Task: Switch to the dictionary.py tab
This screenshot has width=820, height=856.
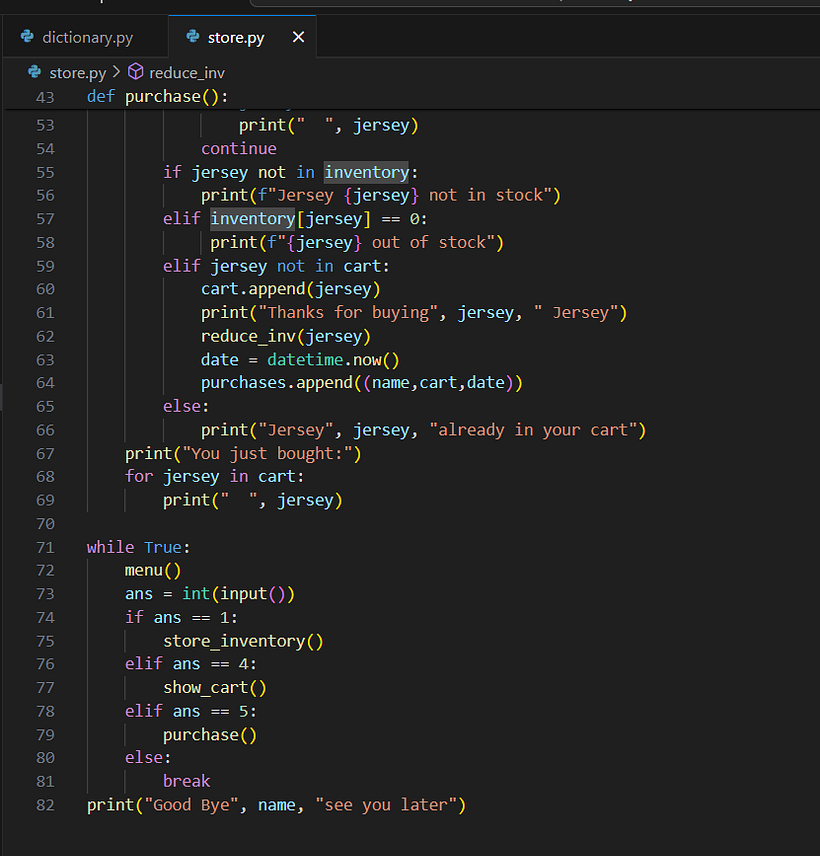Action: coord(87,38)
